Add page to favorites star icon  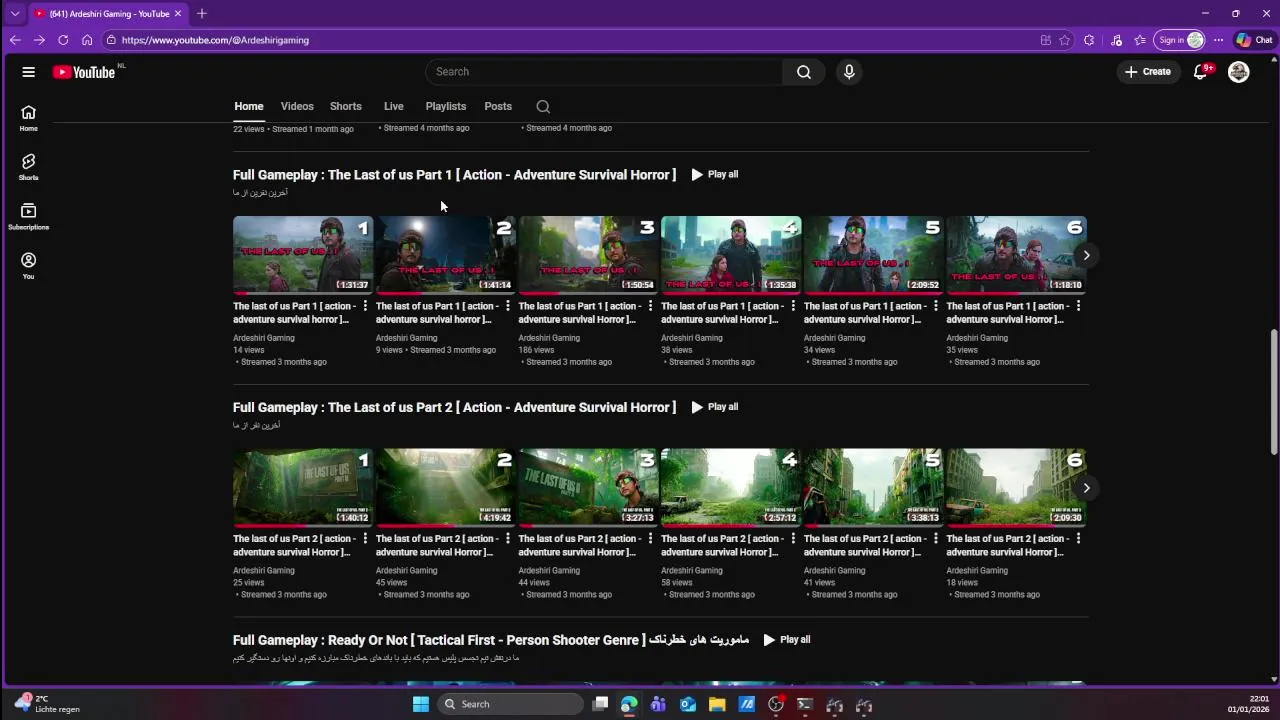click(1064, 40)
